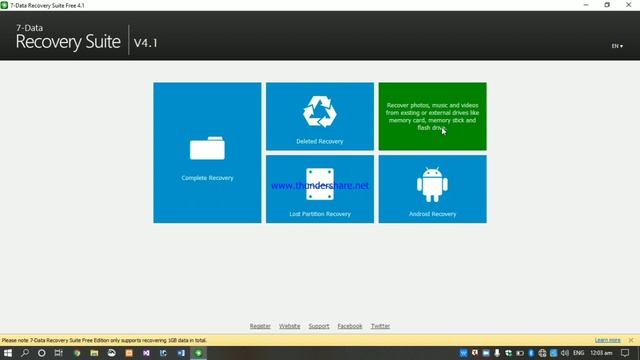
Task: Open the Deleted Recovery tile
Action: [x=320, y=116]
